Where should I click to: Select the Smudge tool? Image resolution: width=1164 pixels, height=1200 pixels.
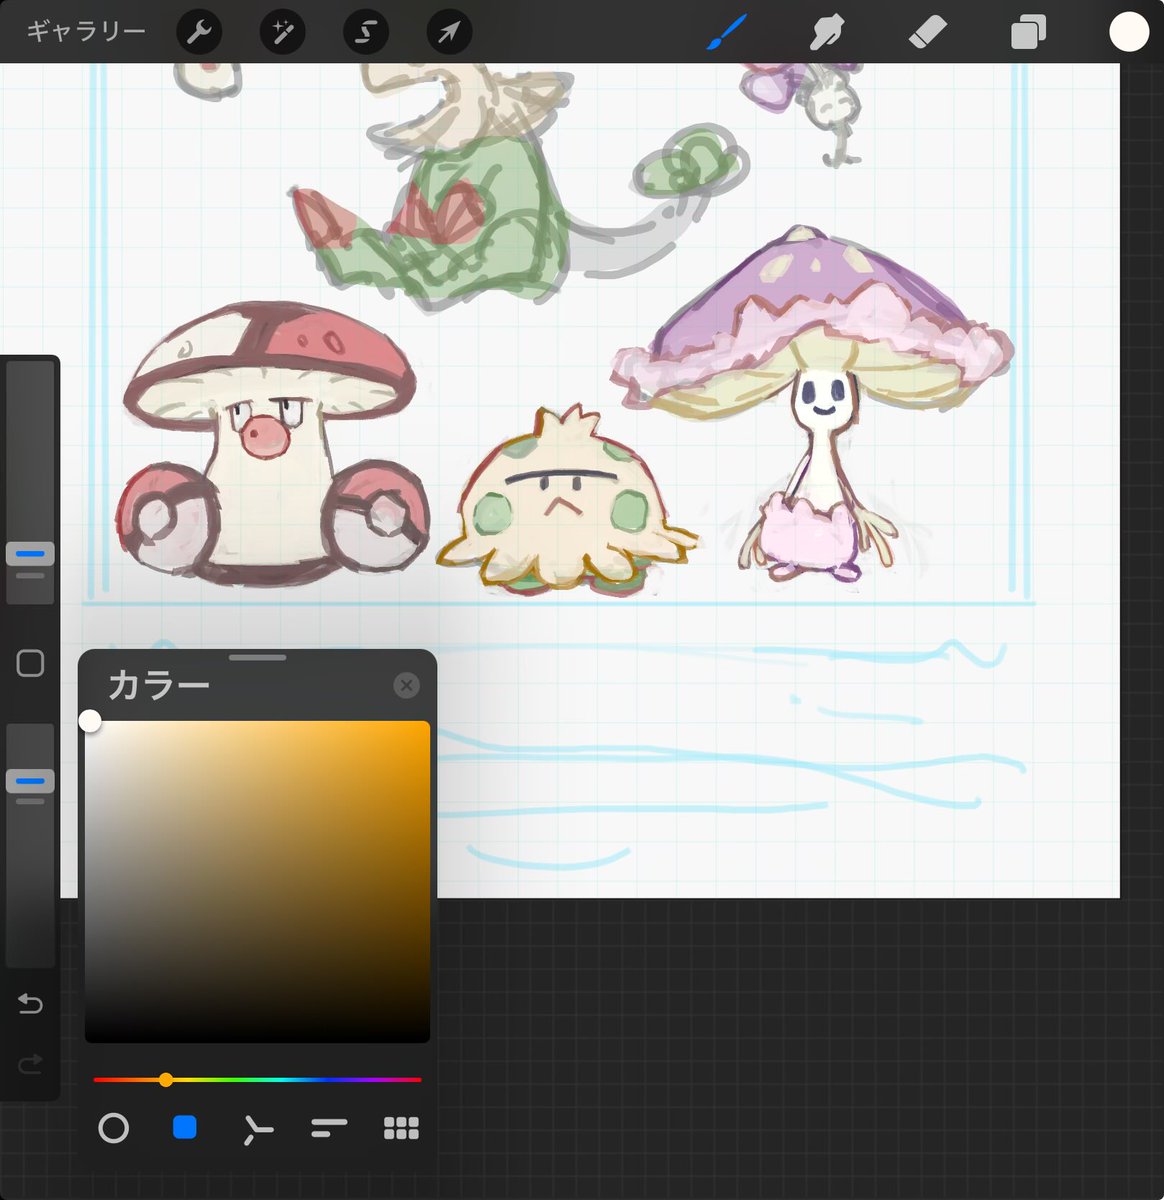tap(826, 32)
